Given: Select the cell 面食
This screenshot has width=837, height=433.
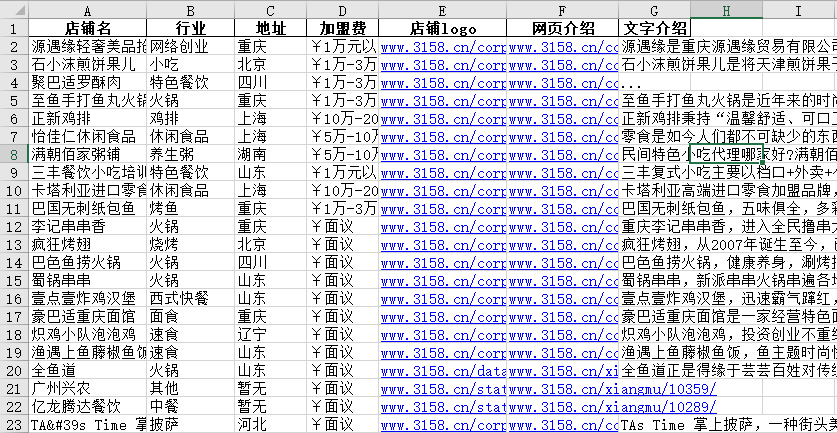Looking at the screenshot, I should [x=191, y=316].
